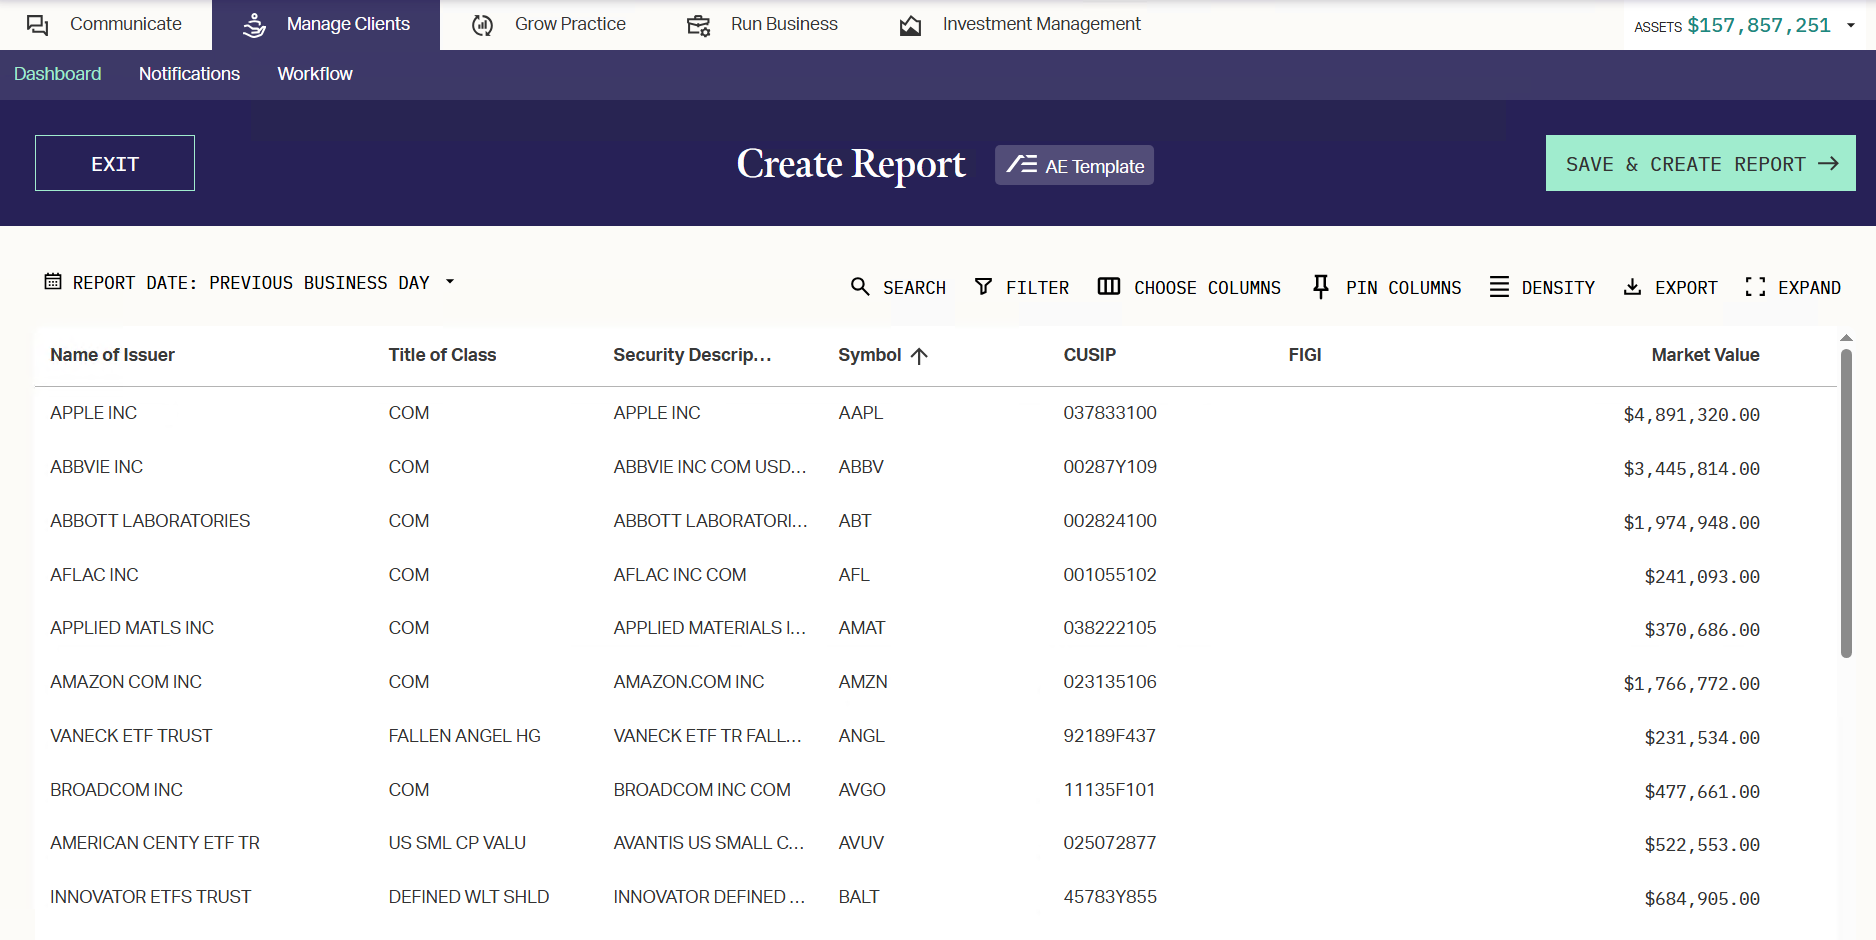Click the AE Template icon
The width and height of the screenshot is (1876, 940).
[x=1021, y=165]
